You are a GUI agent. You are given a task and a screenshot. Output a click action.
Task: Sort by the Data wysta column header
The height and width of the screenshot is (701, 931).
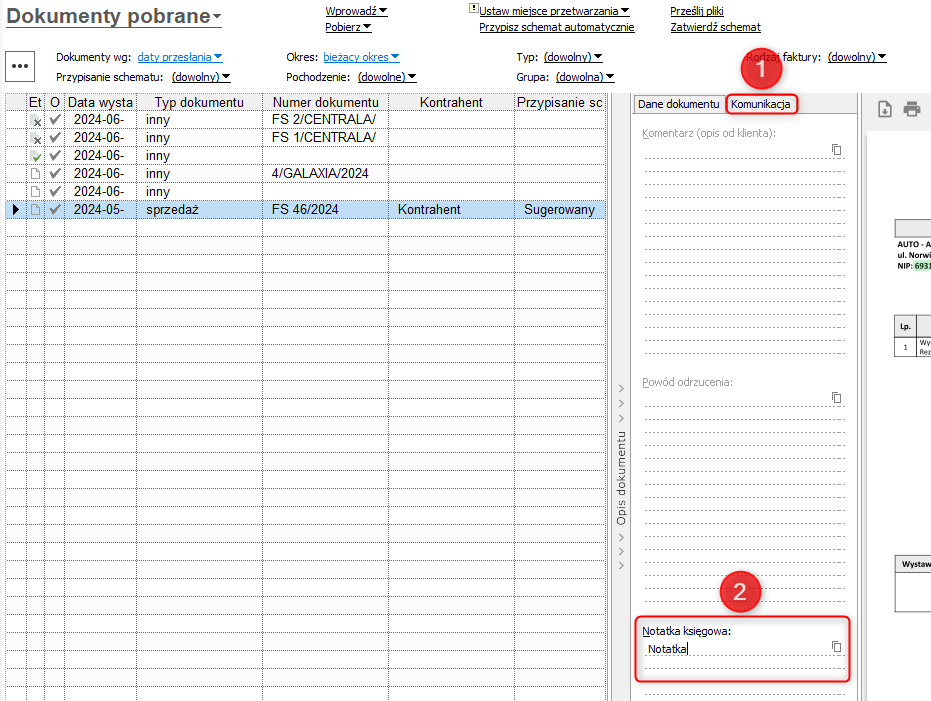[x=100, y=102]
